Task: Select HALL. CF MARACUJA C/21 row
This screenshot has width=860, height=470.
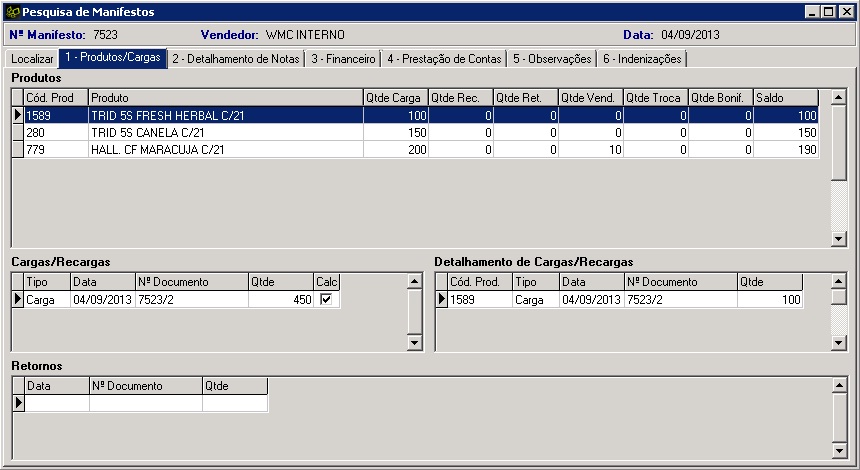Action: pyautogui.click(x=224, y=149)
